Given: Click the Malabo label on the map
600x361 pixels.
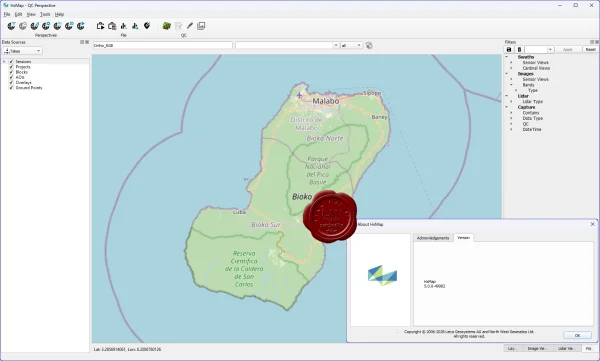Looking at the screenshot, I should [326, 101].
